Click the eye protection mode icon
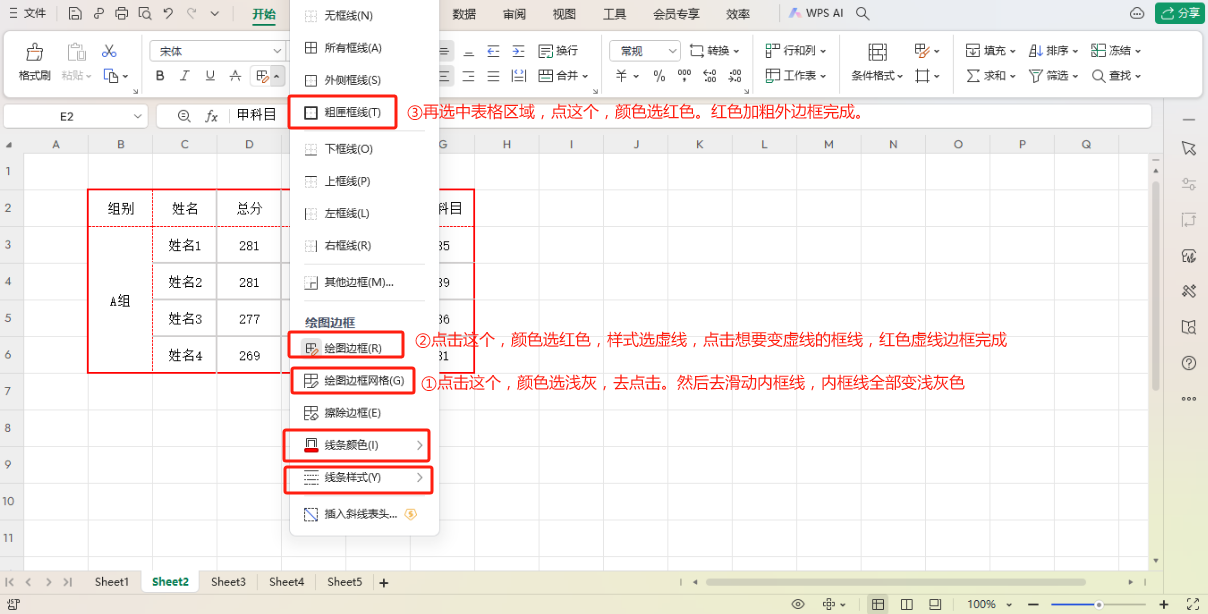This screenshot has width=1208, height=614. tap(797, 604)
